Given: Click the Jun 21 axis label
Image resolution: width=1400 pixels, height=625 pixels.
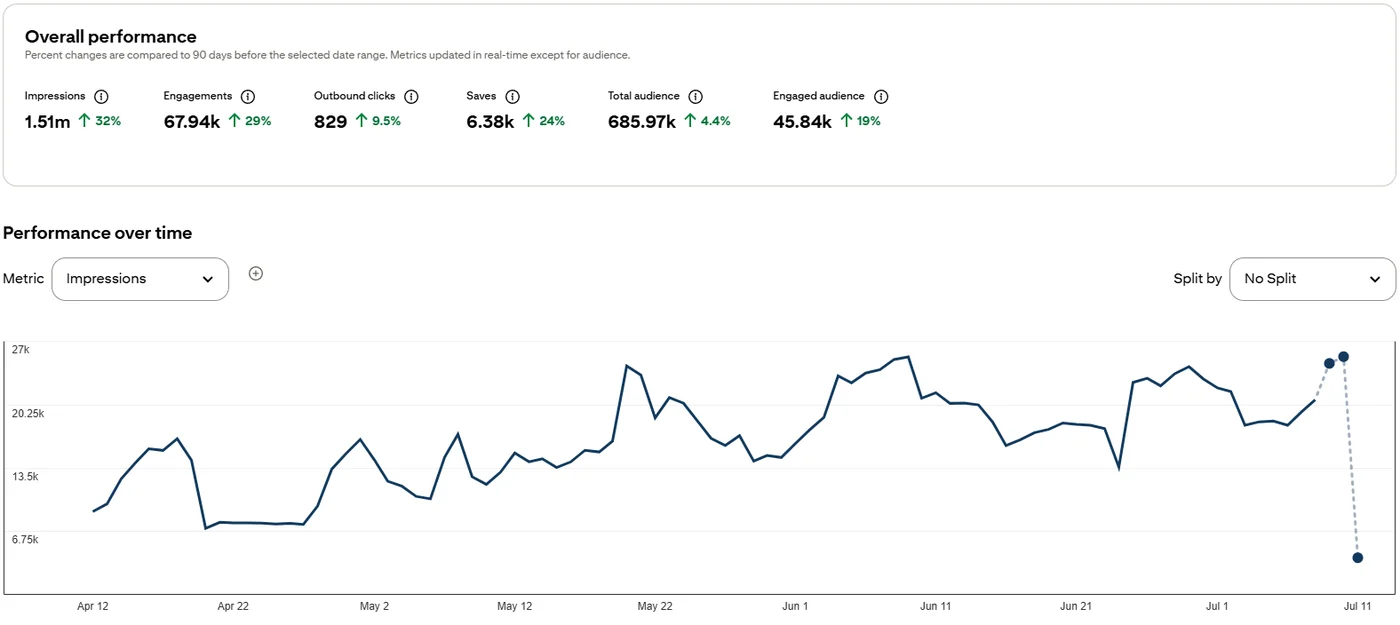Looking at the screenshot, I should point(1077,606).
